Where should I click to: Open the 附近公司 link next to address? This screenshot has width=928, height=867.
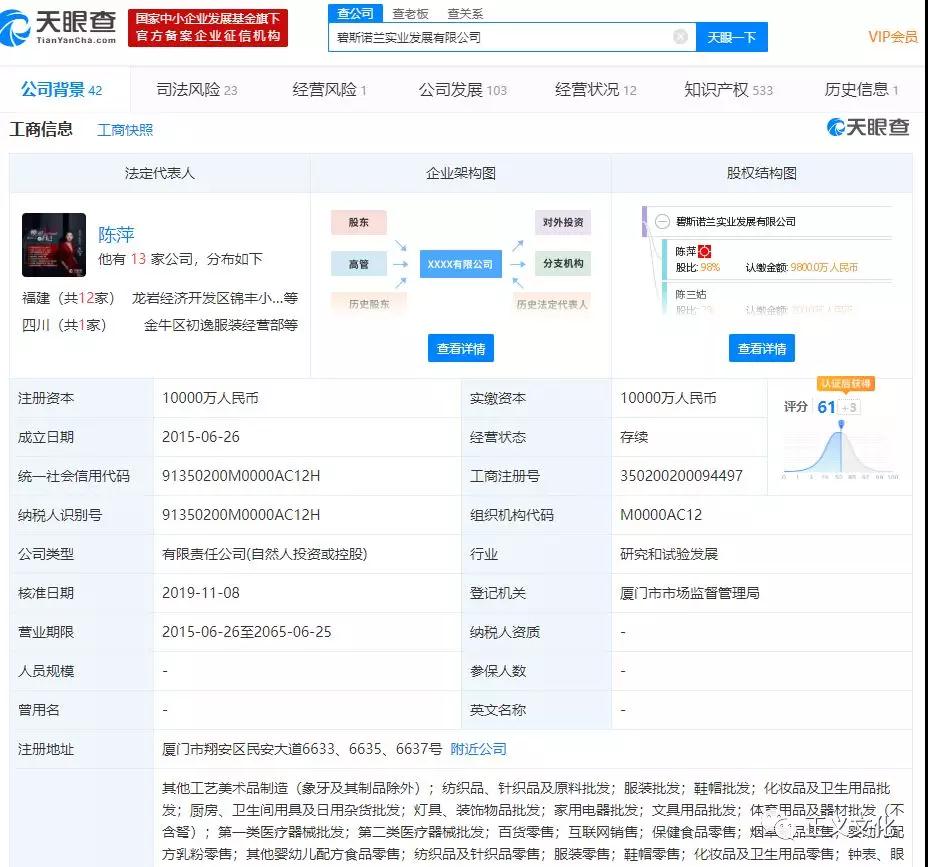(x=478, y=749)
